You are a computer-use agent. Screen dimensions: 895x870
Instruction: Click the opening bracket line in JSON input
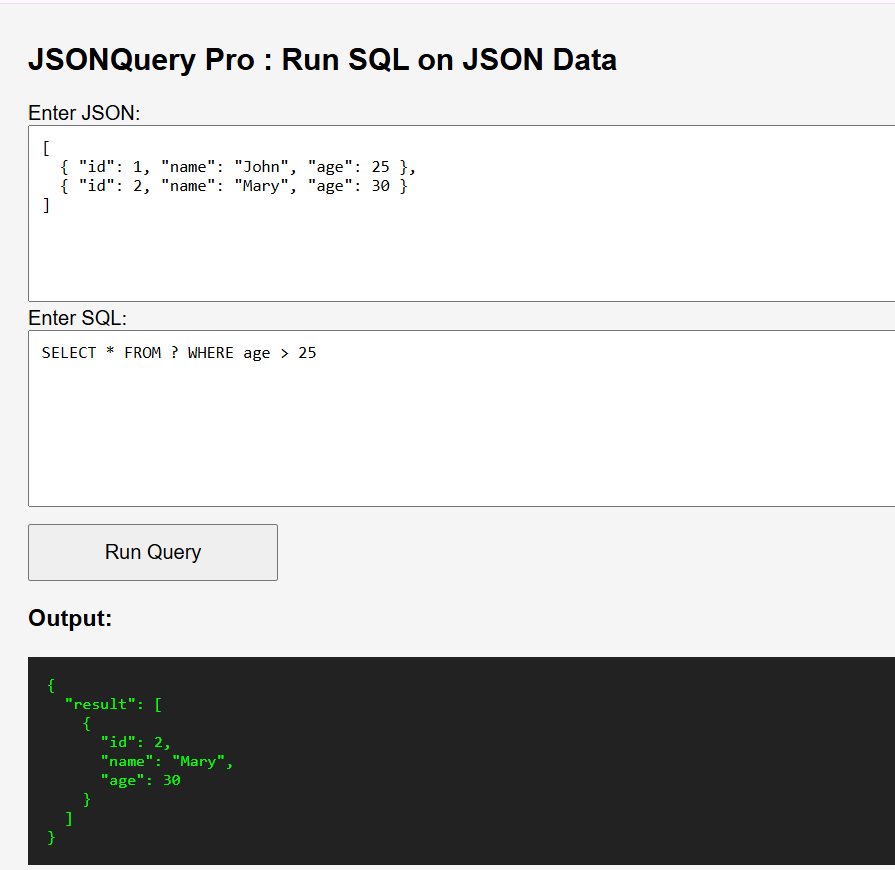click(x=45, y=147)
